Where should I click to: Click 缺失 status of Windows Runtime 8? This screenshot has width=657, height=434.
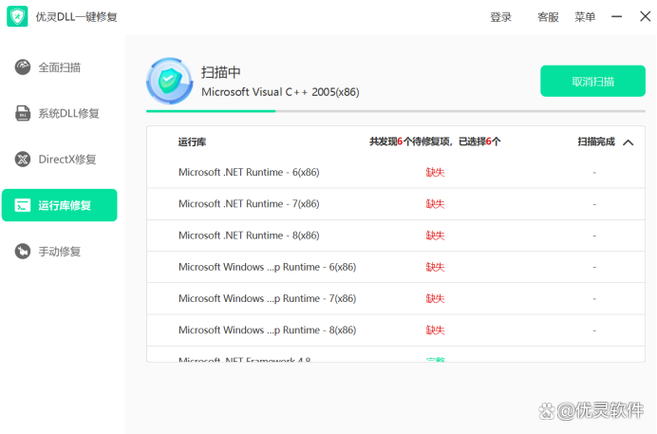point(435,330)
